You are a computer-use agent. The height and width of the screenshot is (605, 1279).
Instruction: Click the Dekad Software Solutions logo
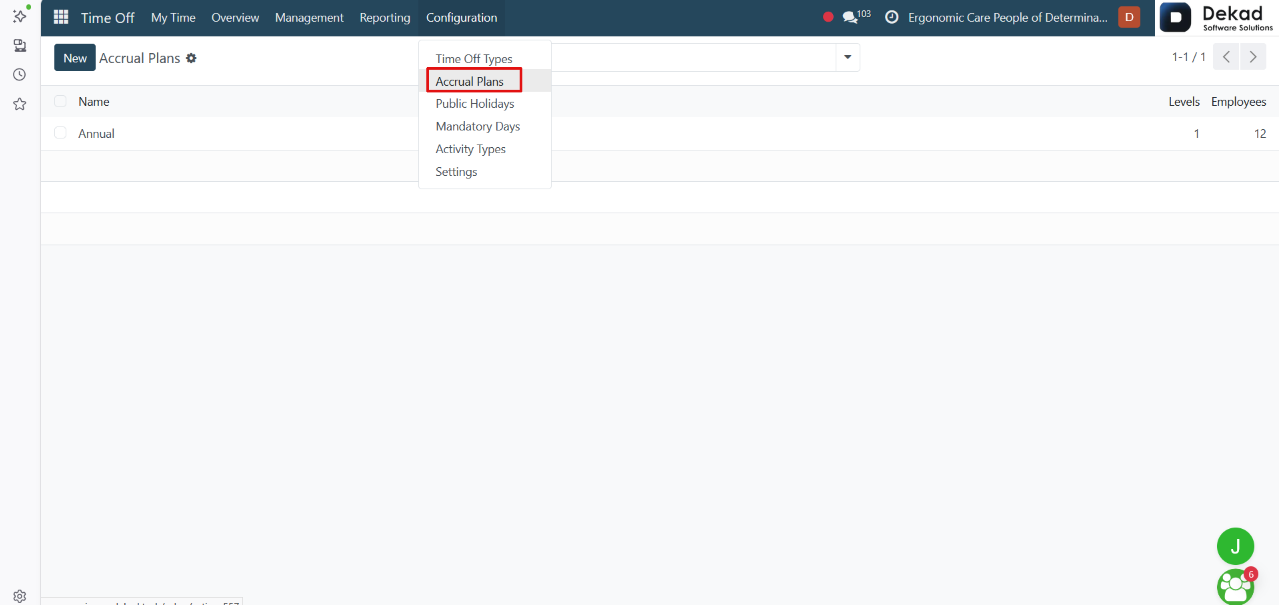point(1217,17)
